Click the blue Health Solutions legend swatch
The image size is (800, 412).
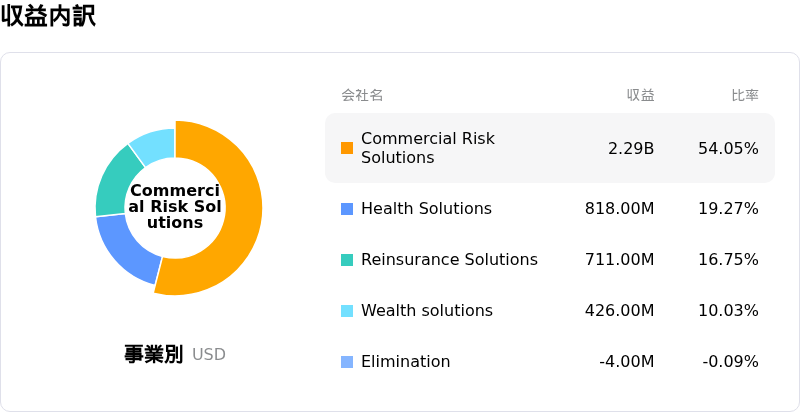pos(347,209)
